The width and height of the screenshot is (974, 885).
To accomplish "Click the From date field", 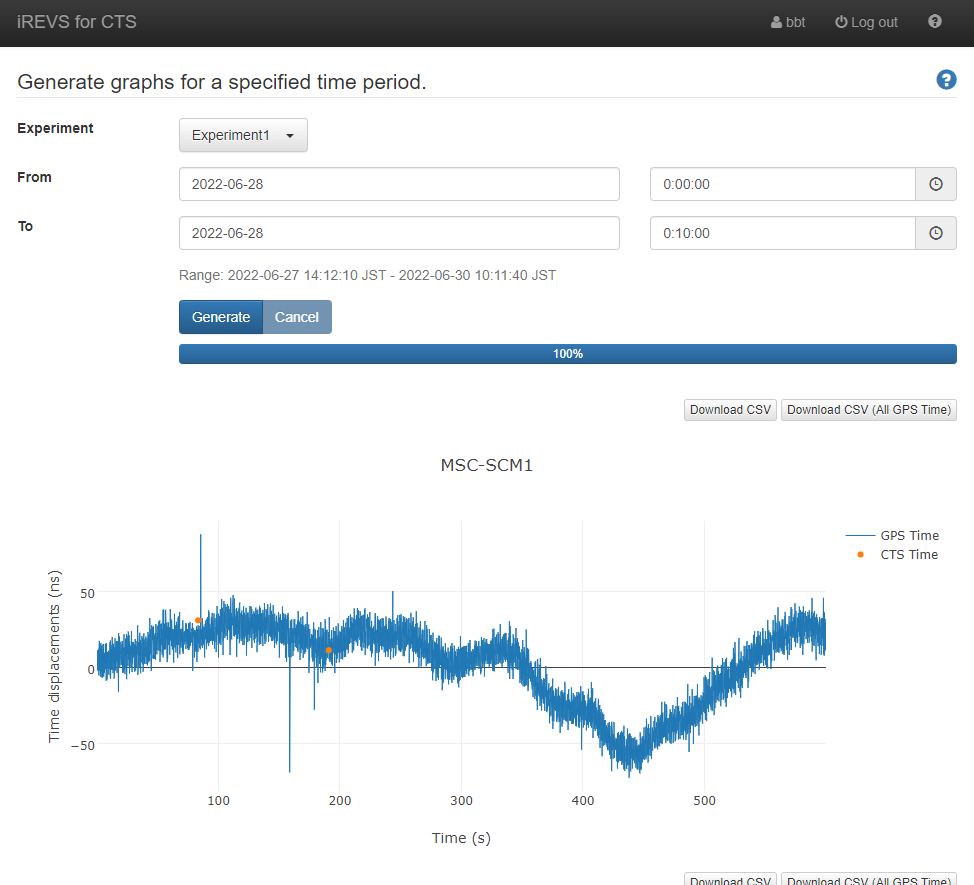I will (x=399, y=184).
